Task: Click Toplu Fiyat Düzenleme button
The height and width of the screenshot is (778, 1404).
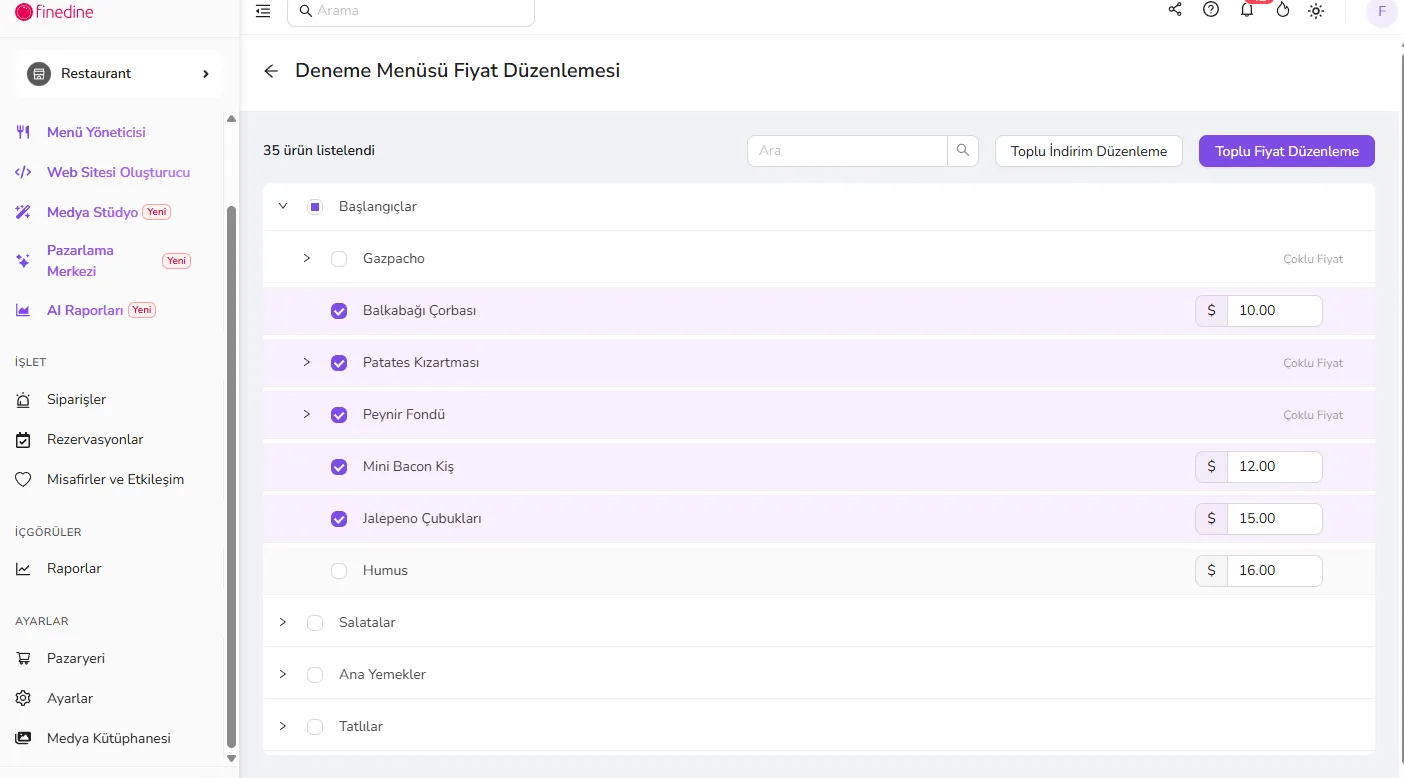Action: point(1287,151)
